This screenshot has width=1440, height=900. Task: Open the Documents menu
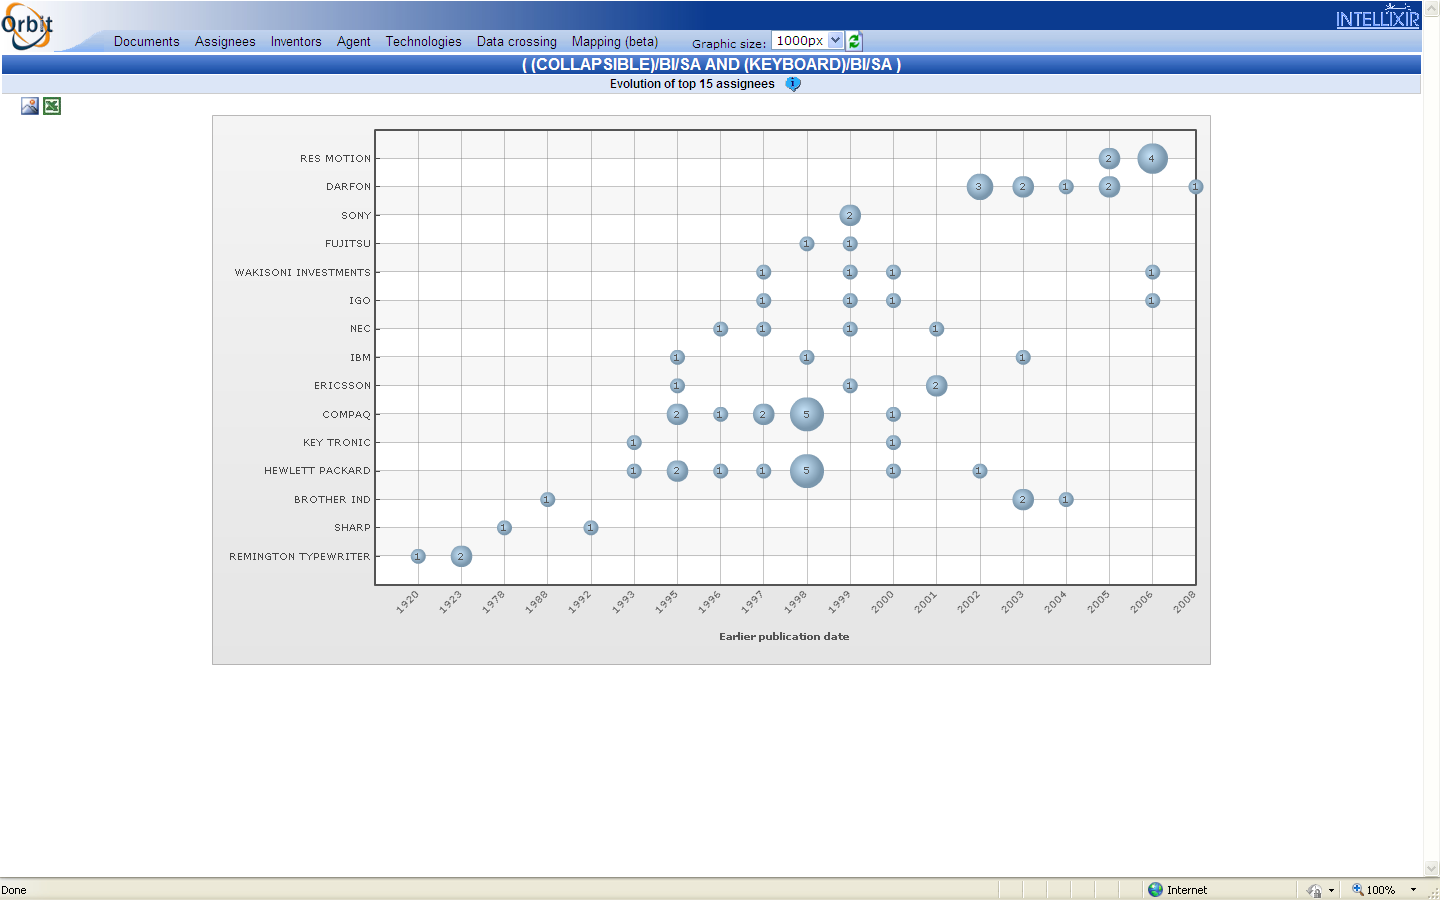[x=147, y=42]
